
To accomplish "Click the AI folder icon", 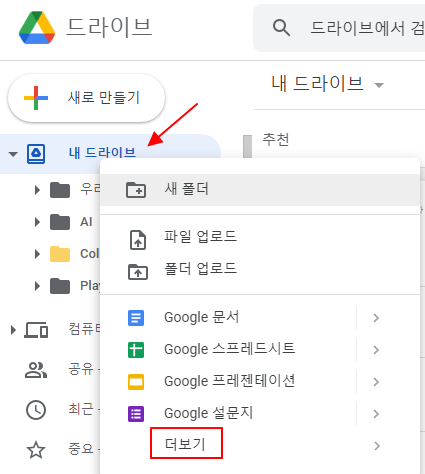I will [60, 222].
